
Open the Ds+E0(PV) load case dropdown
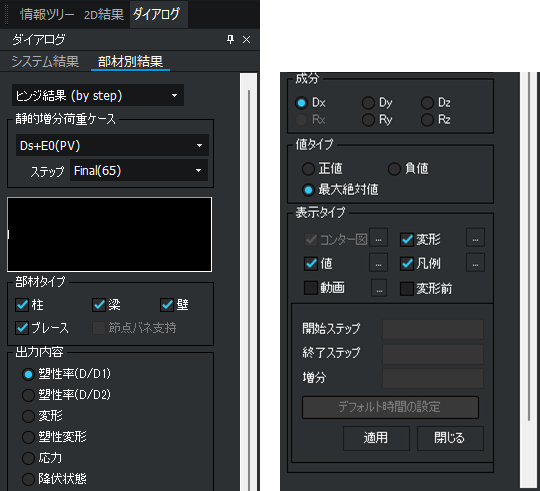(x=112, y=145)
